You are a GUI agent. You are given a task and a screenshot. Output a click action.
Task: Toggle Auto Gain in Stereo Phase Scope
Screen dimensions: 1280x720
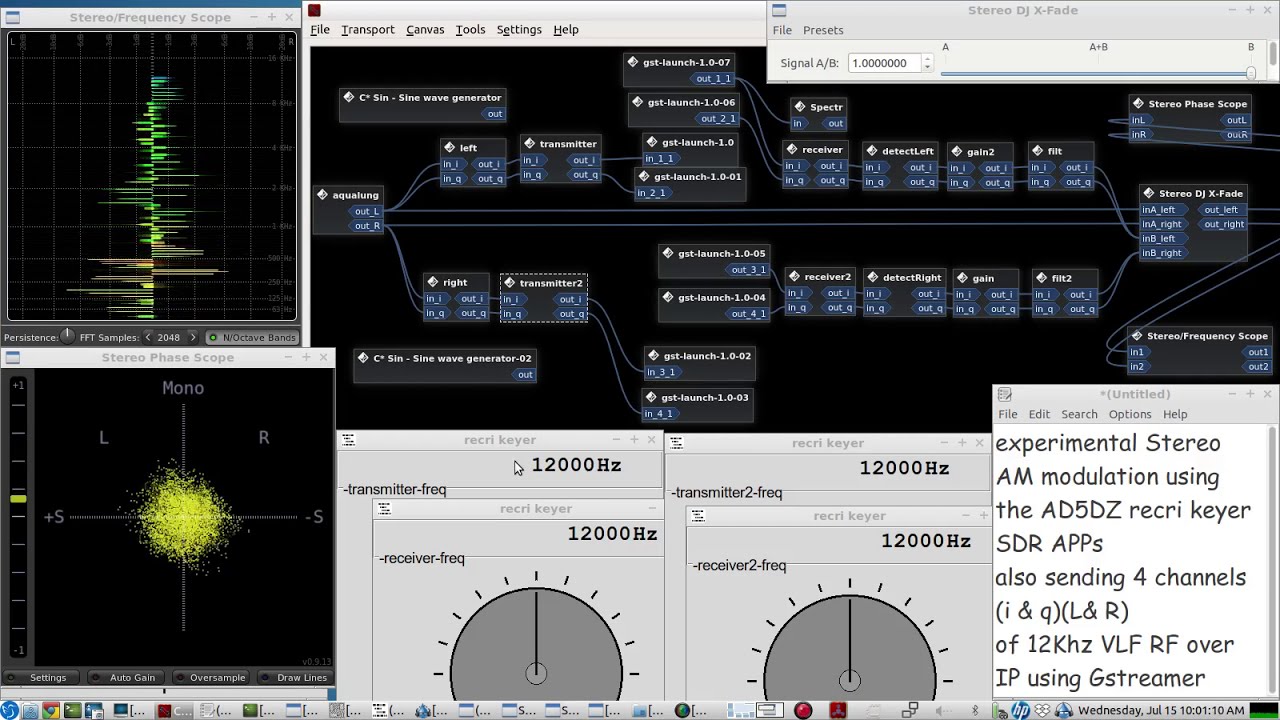[x=124, y=677]
